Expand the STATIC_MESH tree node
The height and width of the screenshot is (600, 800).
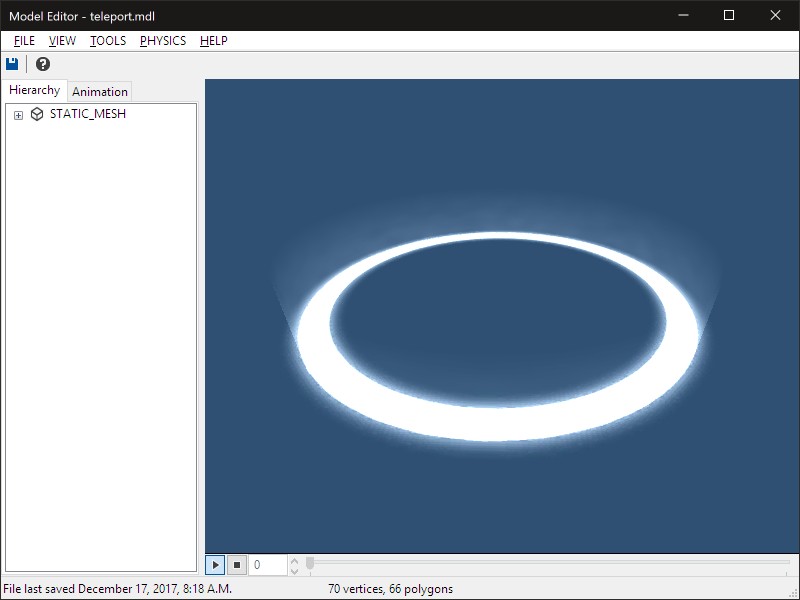click(x=18, y=115)
